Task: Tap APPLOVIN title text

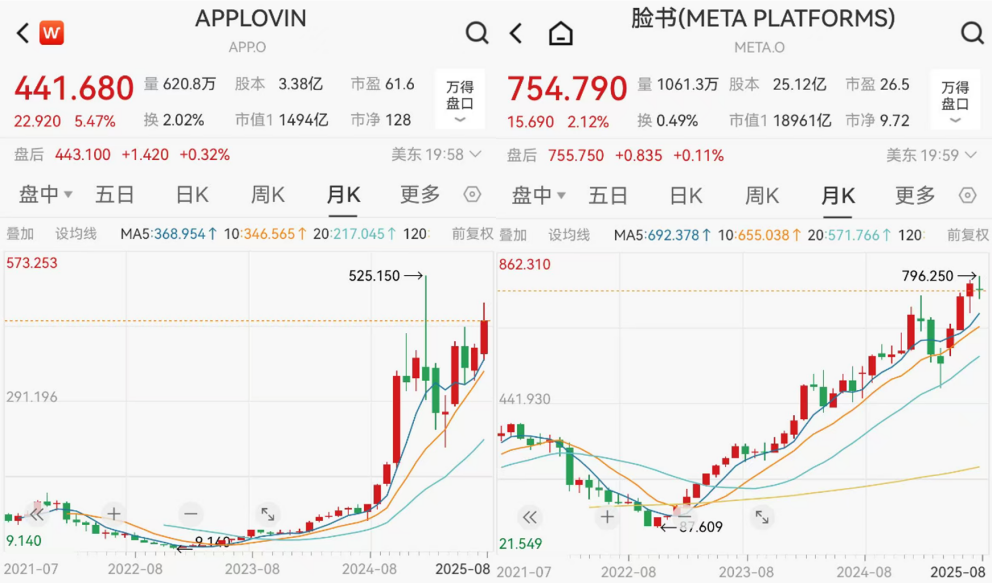Action: point(251,18)
